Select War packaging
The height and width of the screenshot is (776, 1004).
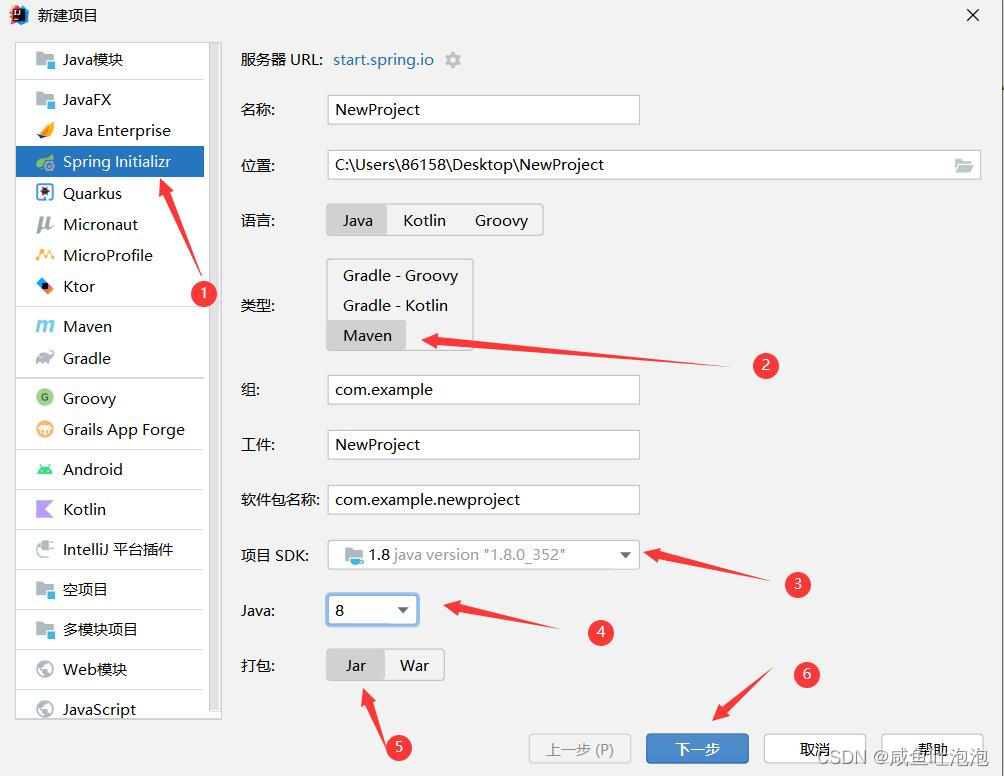[414, 666]
